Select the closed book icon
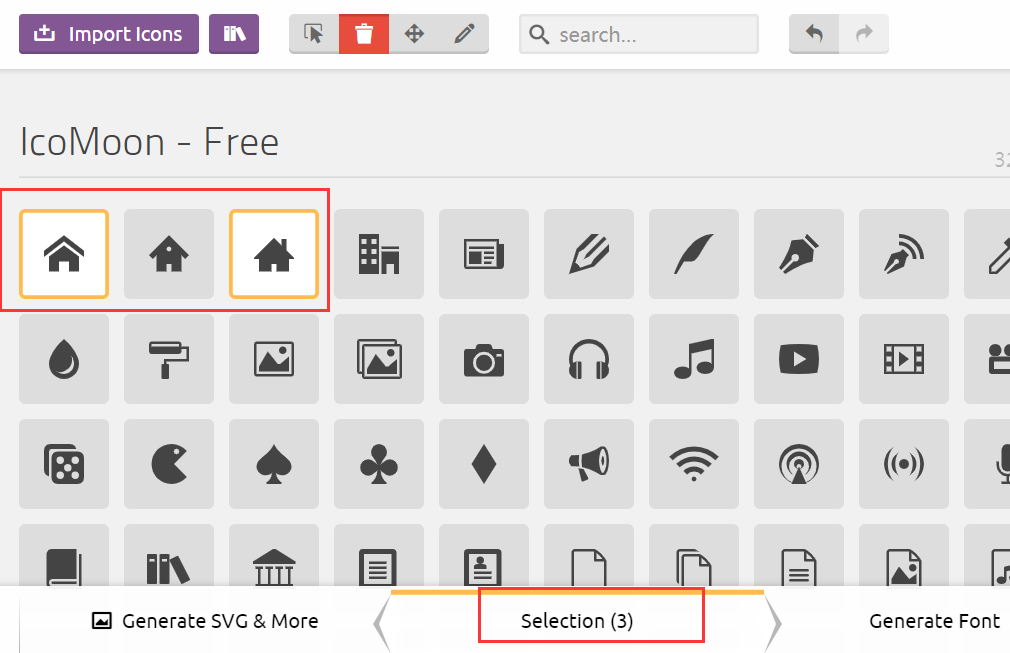This screenshot has width=1010, height=653. pyautogui.click(x=64, y=555)
